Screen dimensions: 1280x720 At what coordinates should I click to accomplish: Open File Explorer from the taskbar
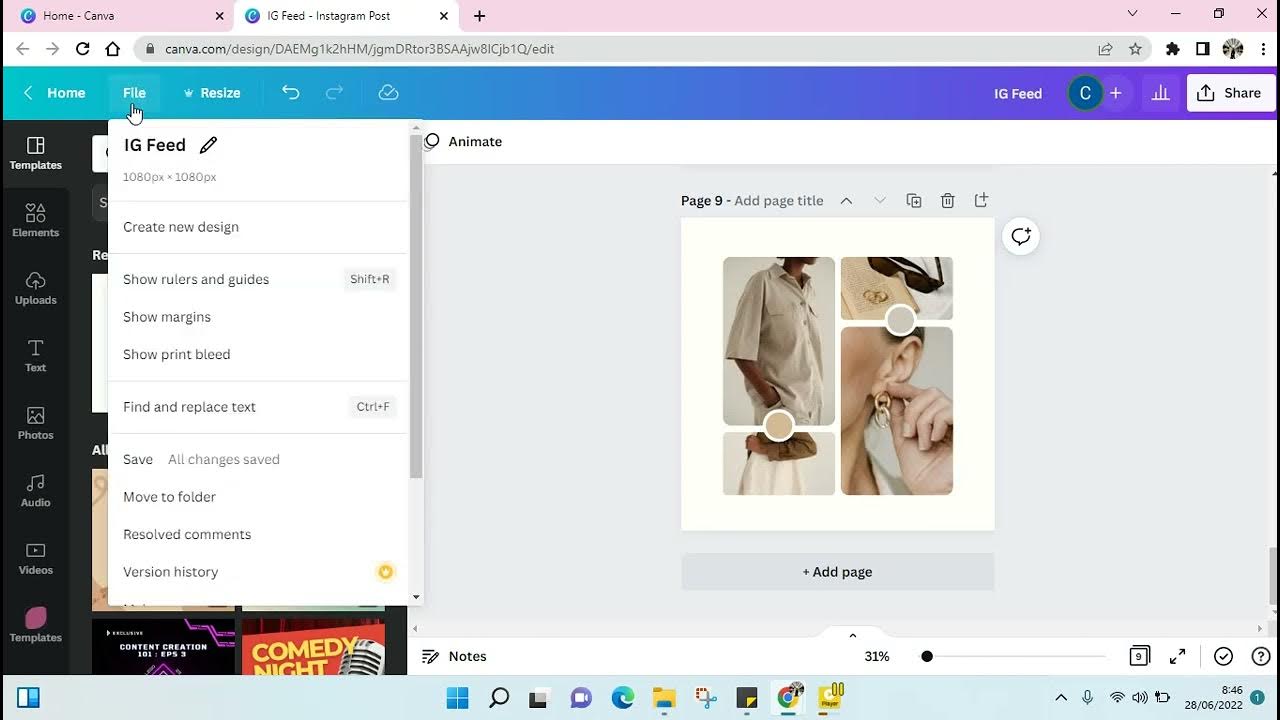[x=664, y=697]
